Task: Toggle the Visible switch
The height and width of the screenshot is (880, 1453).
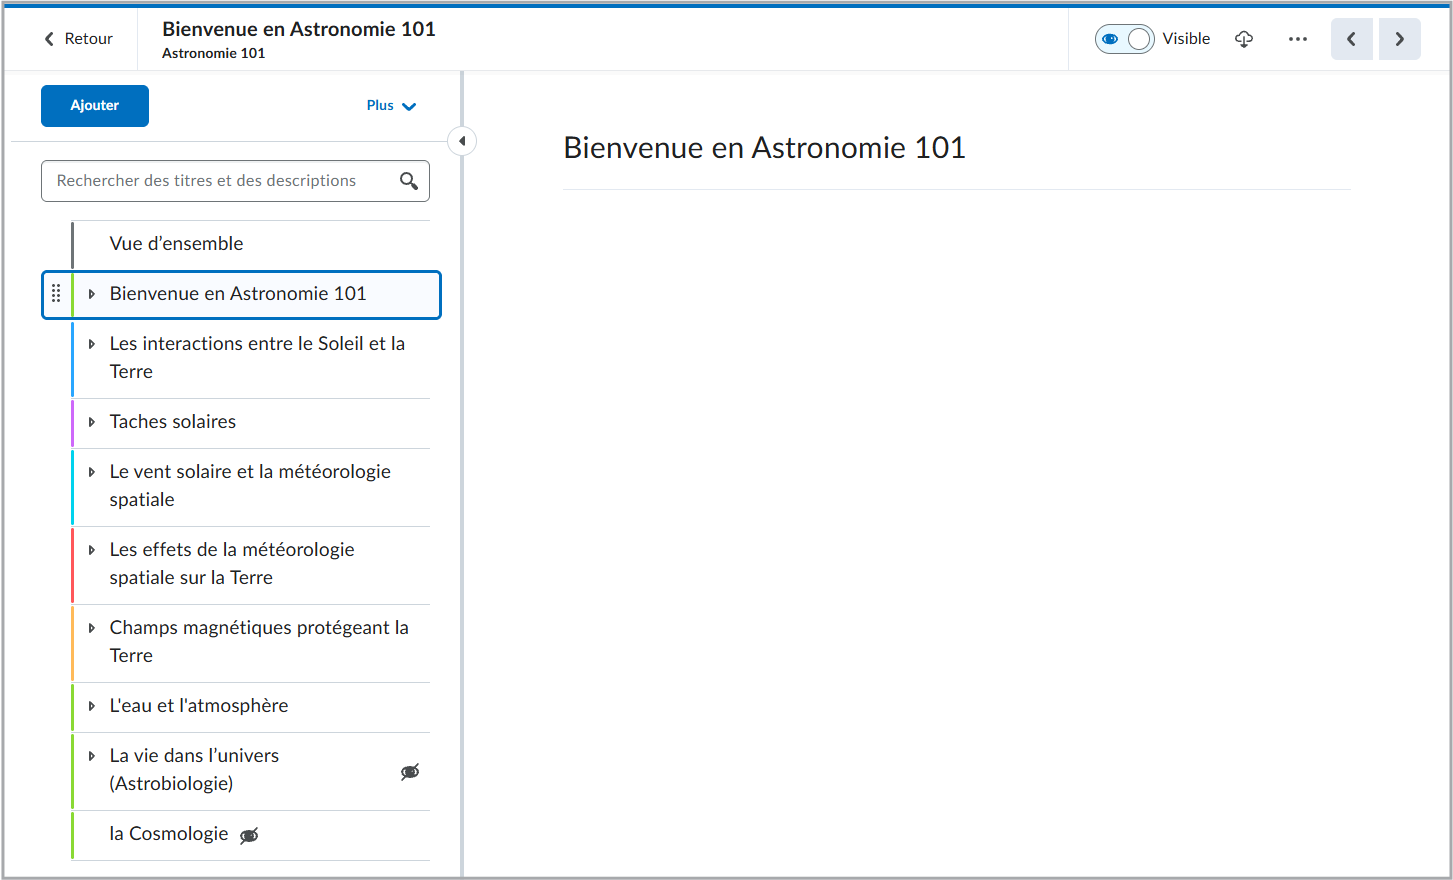Action: (1125, 39)
